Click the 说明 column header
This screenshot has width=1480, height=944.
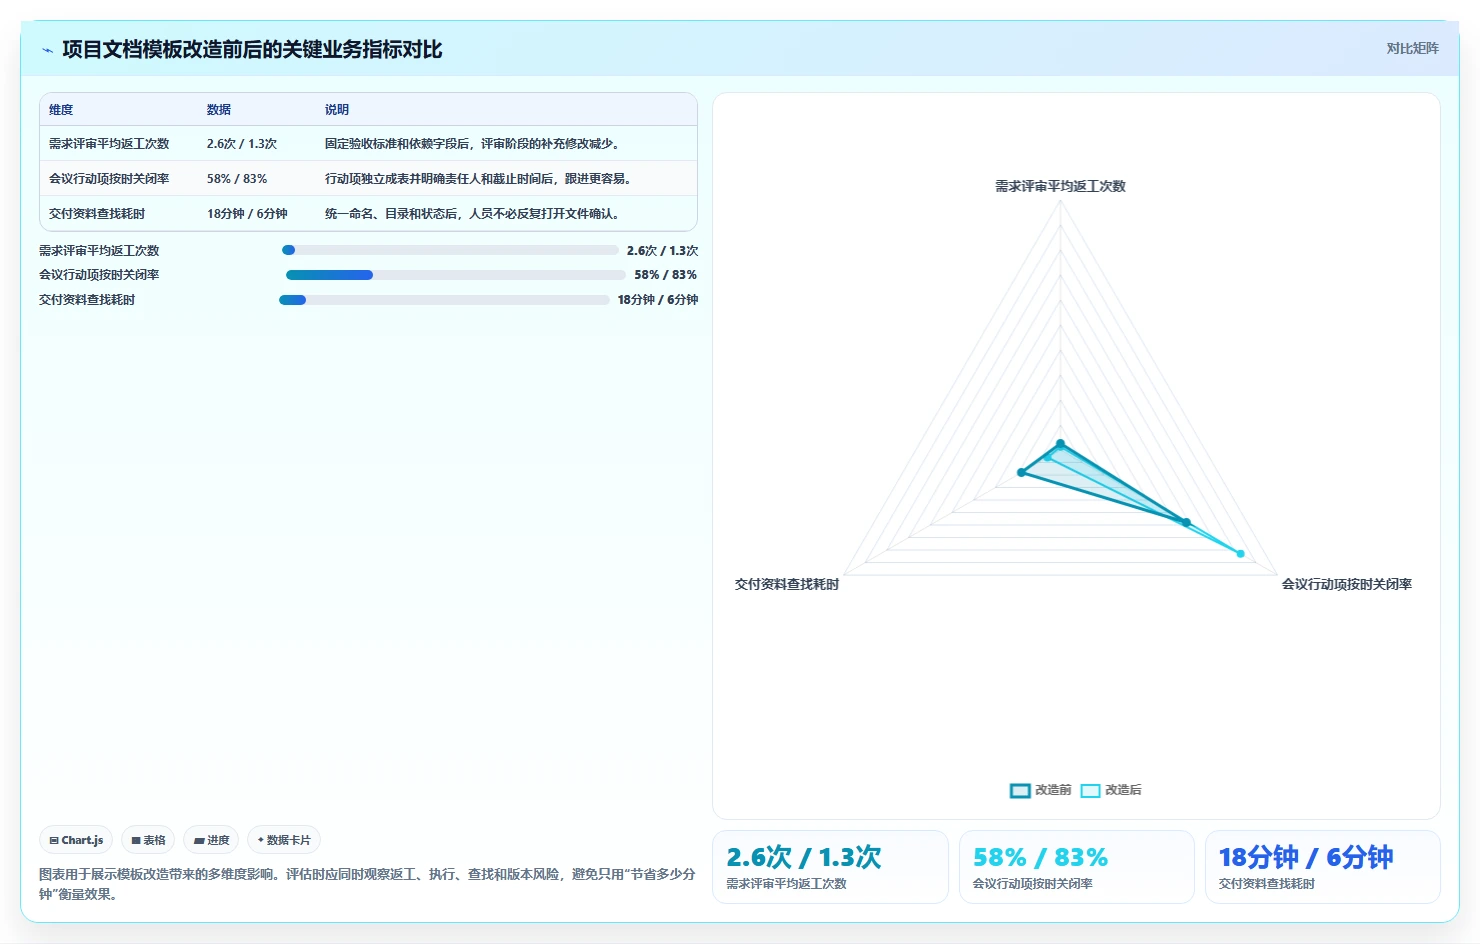point(337,110)
